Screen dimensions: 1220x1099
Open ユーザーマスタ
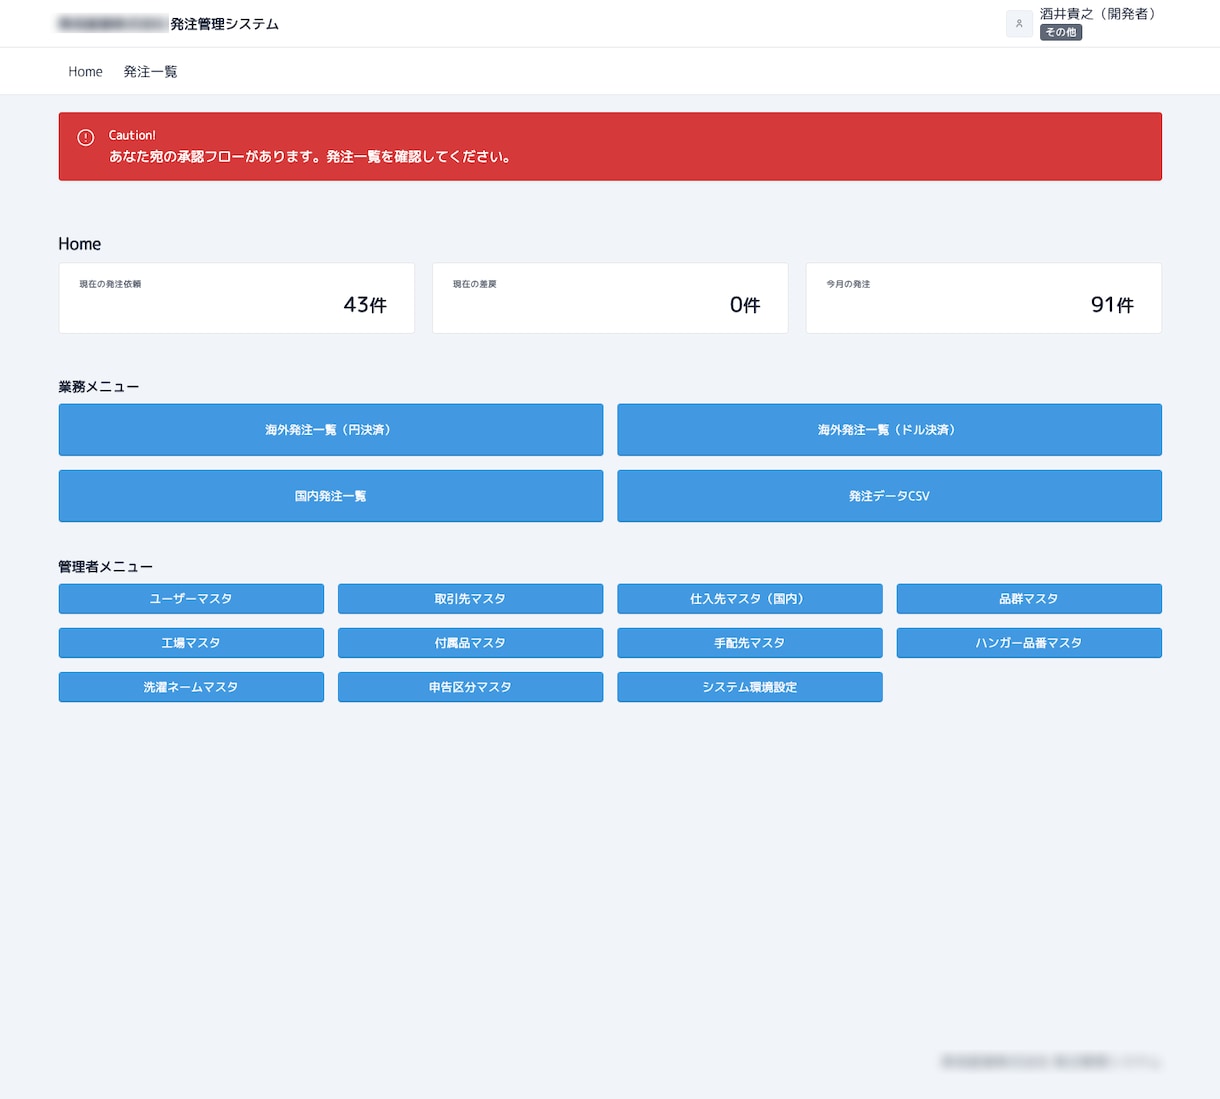pos(191,599)
